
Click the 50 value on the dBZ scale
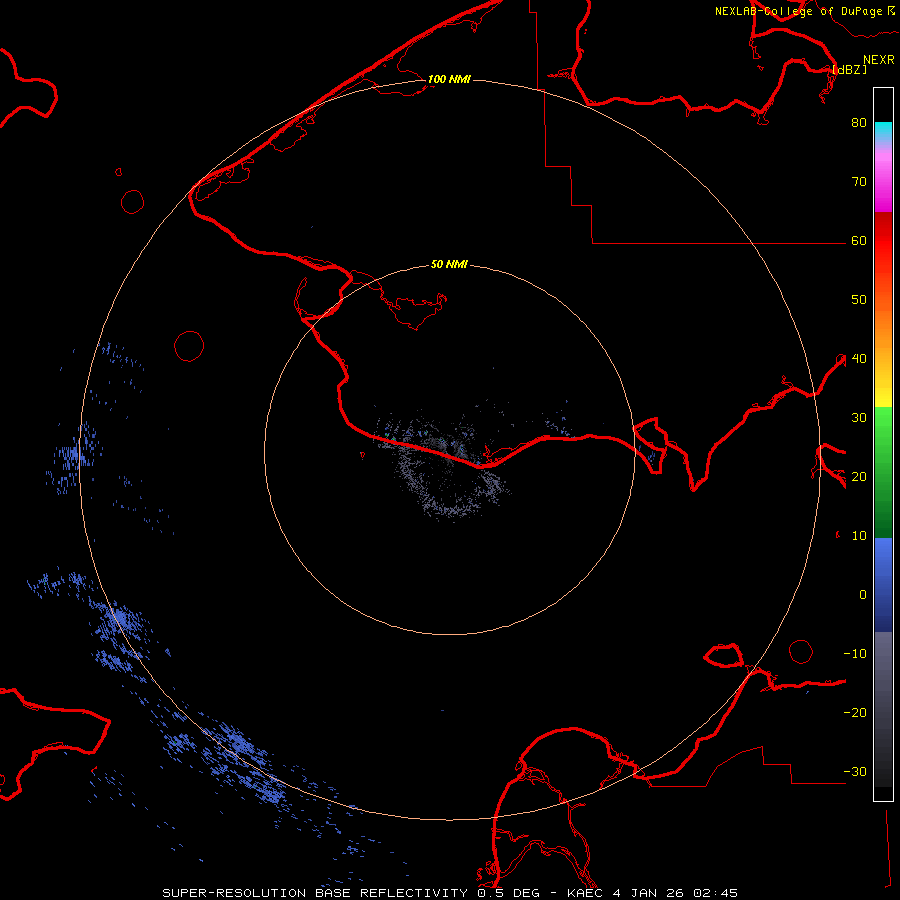pyautogui.click(x=859, y=300)
